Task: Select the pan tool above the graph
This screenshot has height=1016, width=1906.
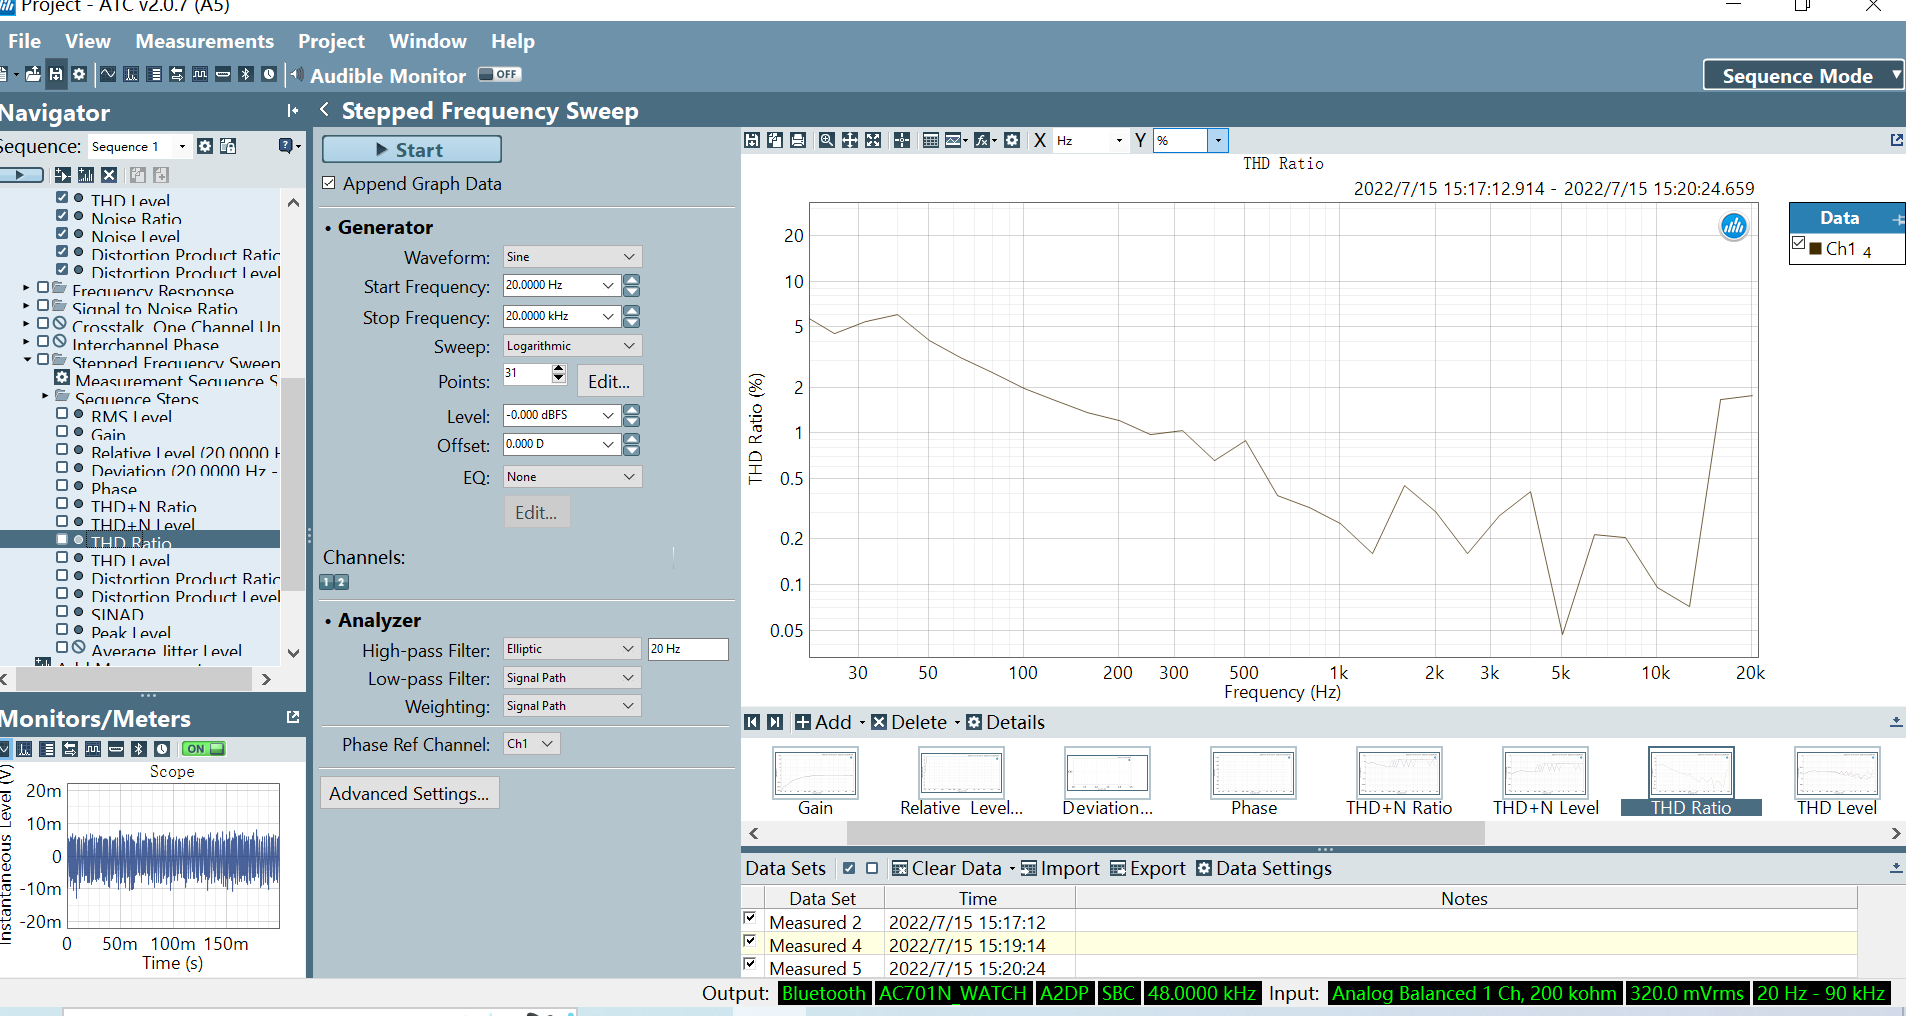Action: coord(849,140)
